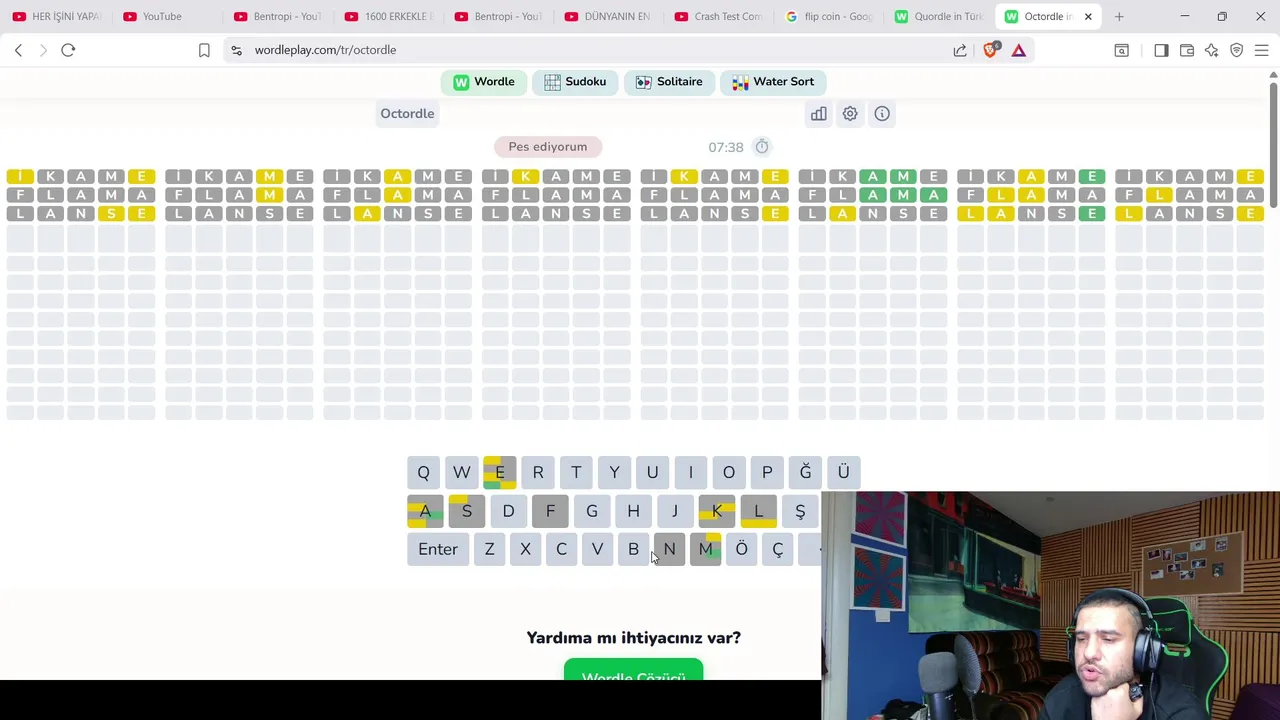This screenshot has width=1280, height=720.
Task: Tap the Ç key on virtual keyboard
Action: [777, 549]
